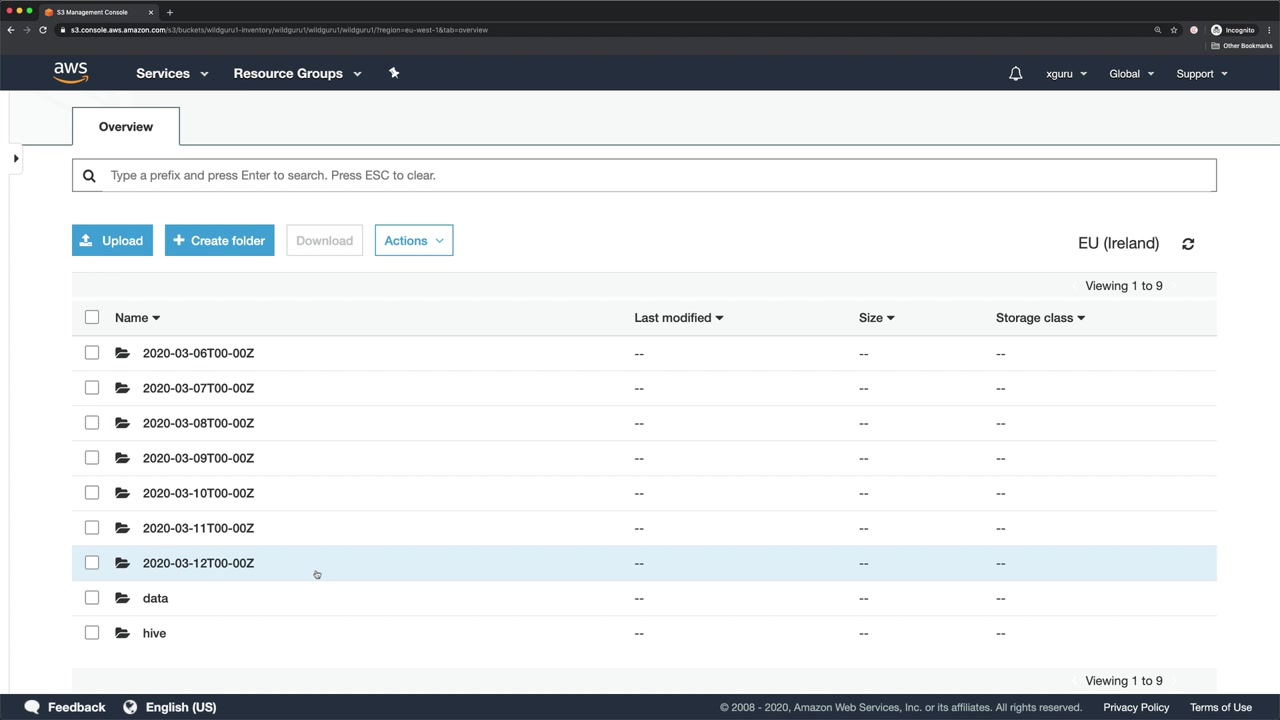Click folder icon of 2020-03-10T00-00Z

click(122, 493)
